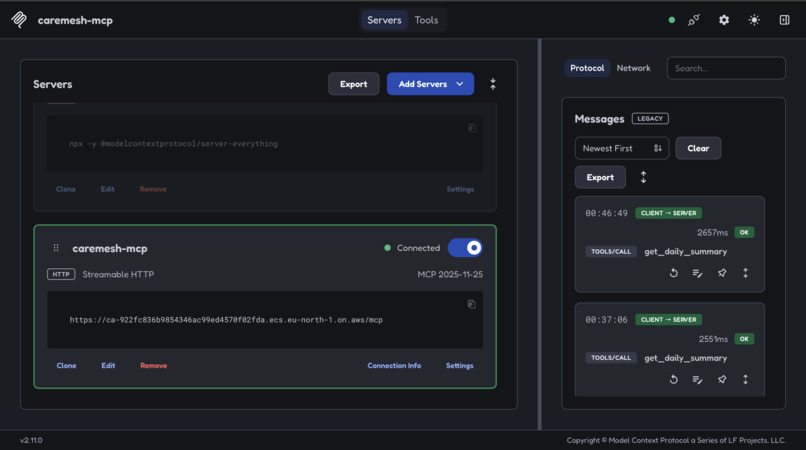Collapse the servers list with arrows icon
806x450 pixels.
tap(492, 84)
